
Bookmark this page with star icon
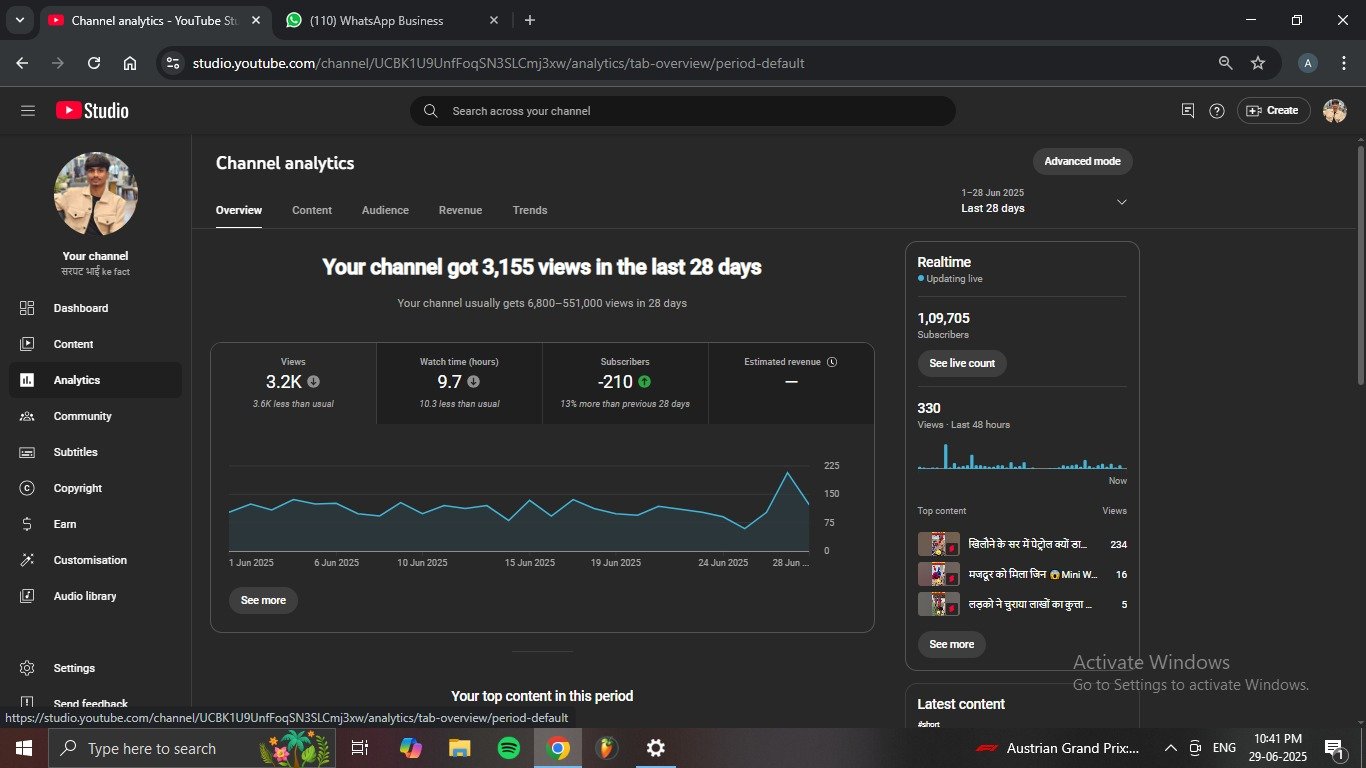point(1258,63)
